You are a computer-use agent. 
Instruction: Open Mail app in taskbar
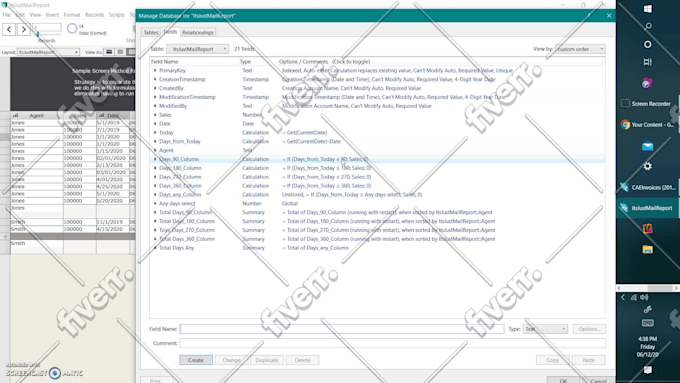tap(647, 146)
